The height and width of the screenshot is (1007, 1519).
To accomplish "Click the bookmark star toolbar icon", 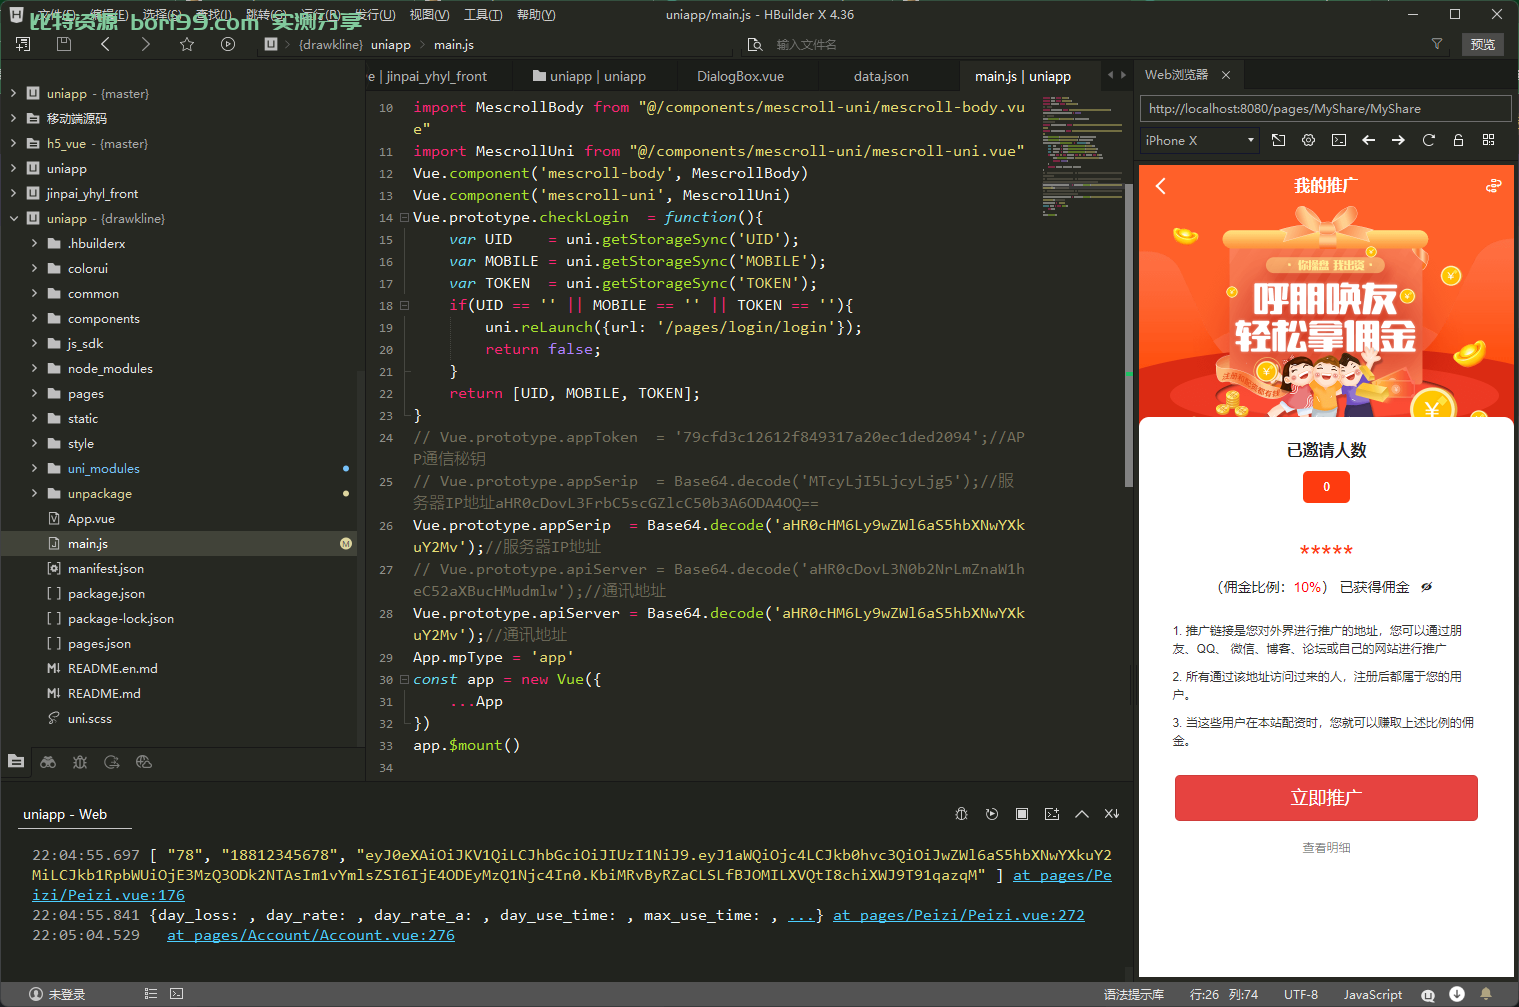I will (x=187, y=44).
